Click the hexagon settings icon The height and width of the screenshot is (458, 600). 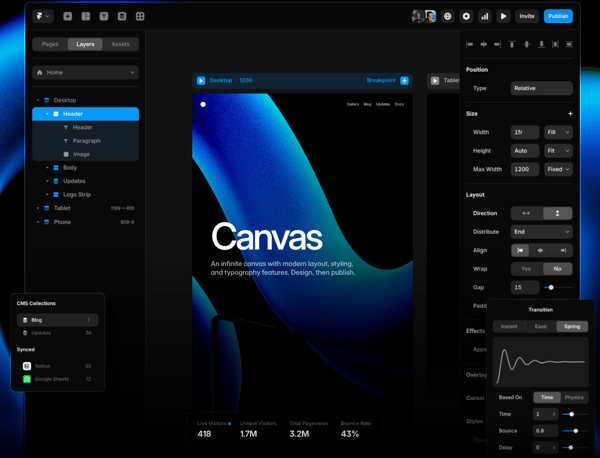[x=466, y=16]
